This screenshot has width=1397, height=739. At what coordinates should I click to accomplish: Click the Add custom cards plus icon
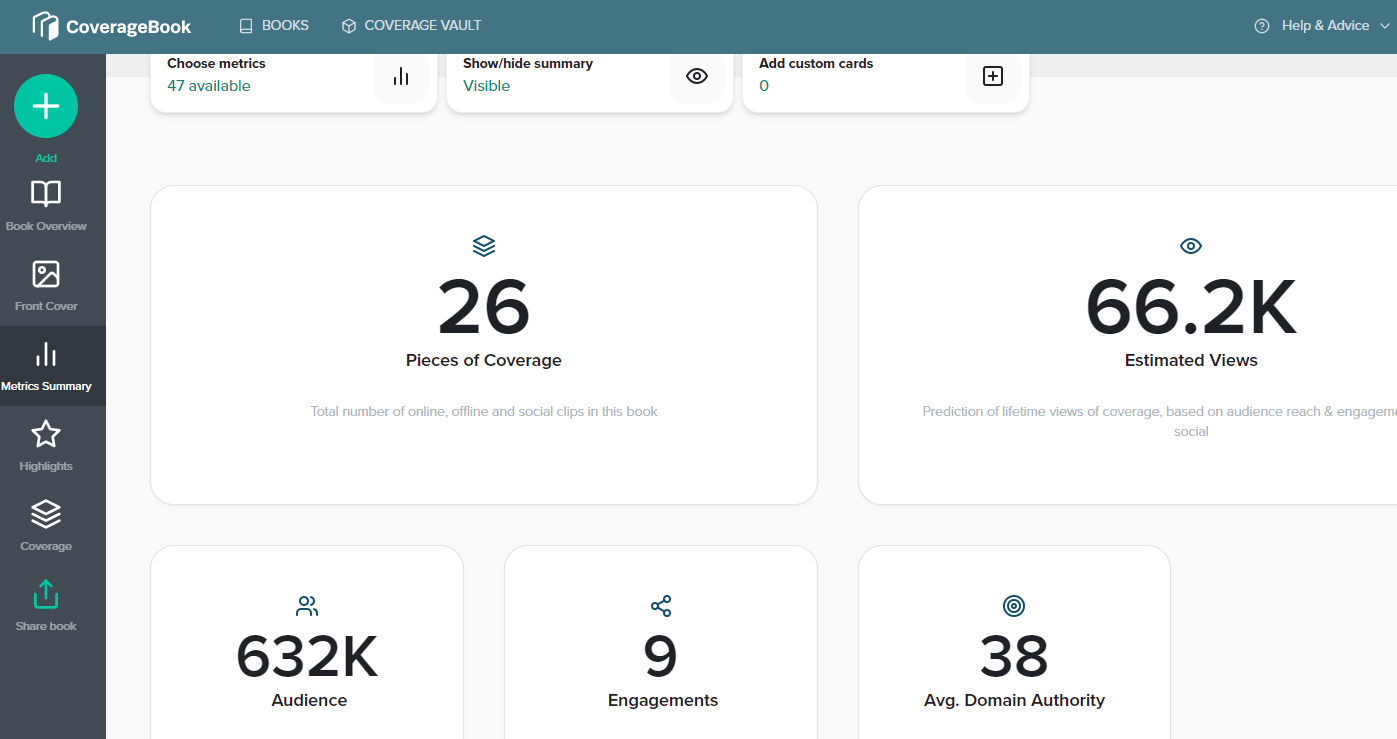(x=993, y=76)
